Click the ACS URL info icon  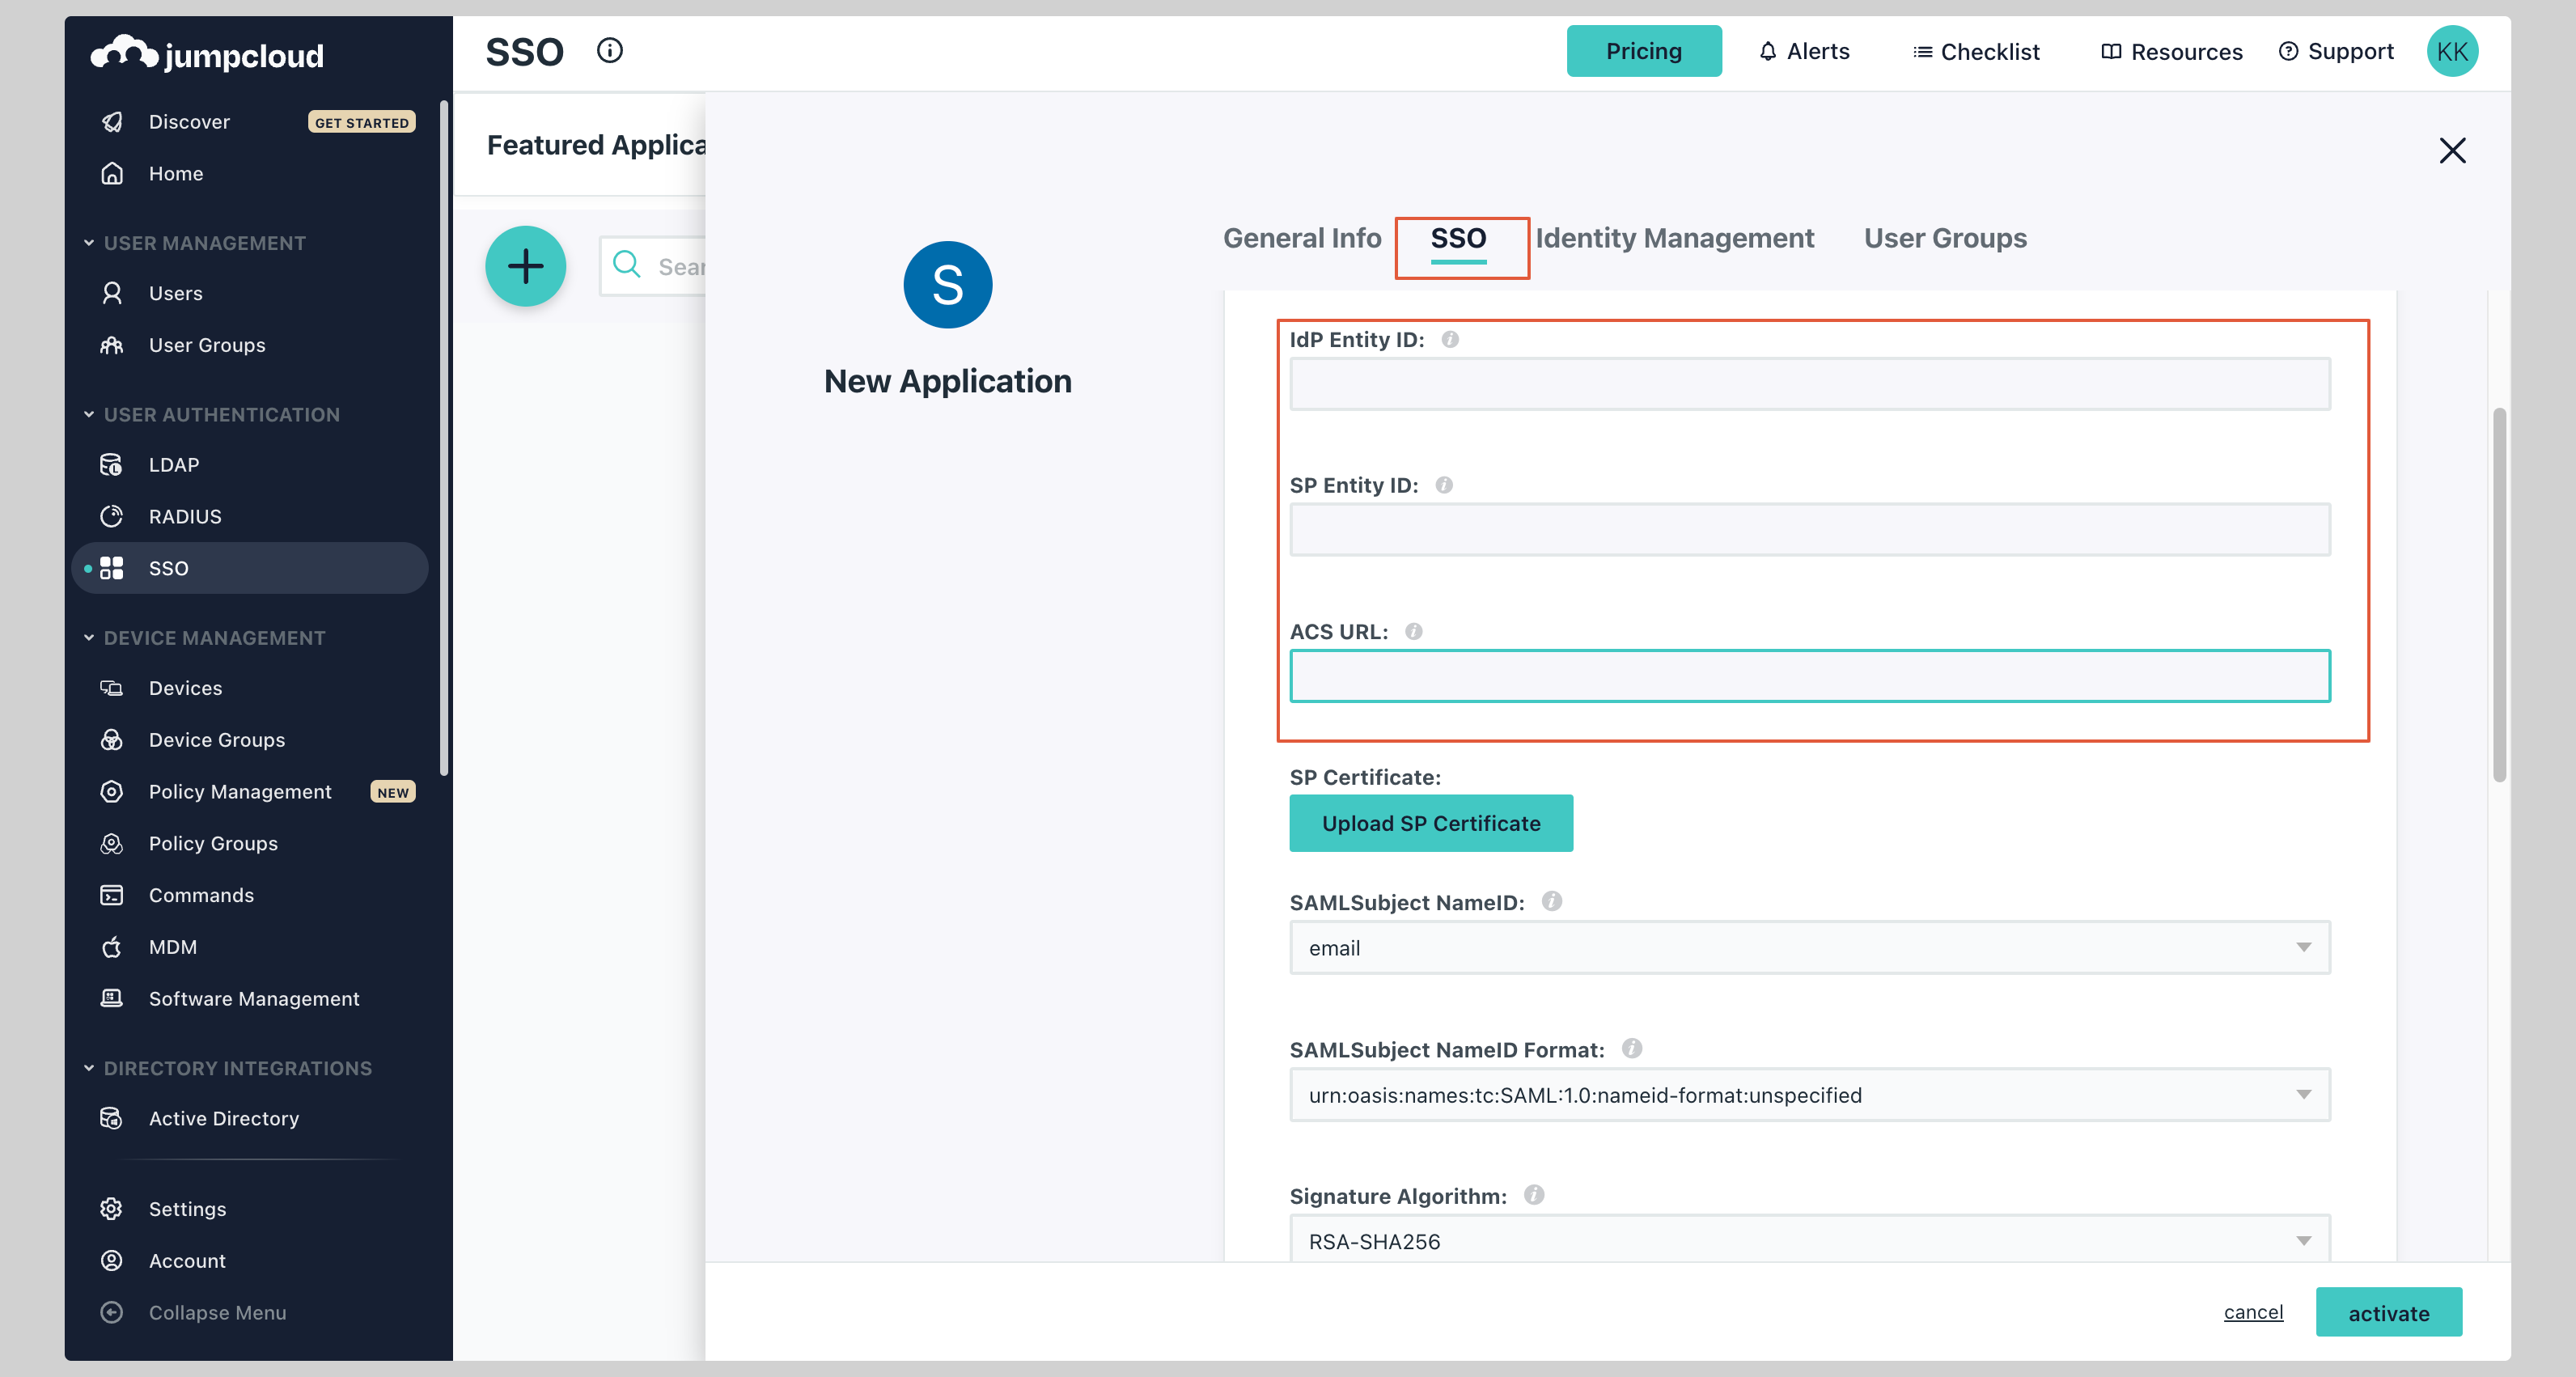(1413, 631)
